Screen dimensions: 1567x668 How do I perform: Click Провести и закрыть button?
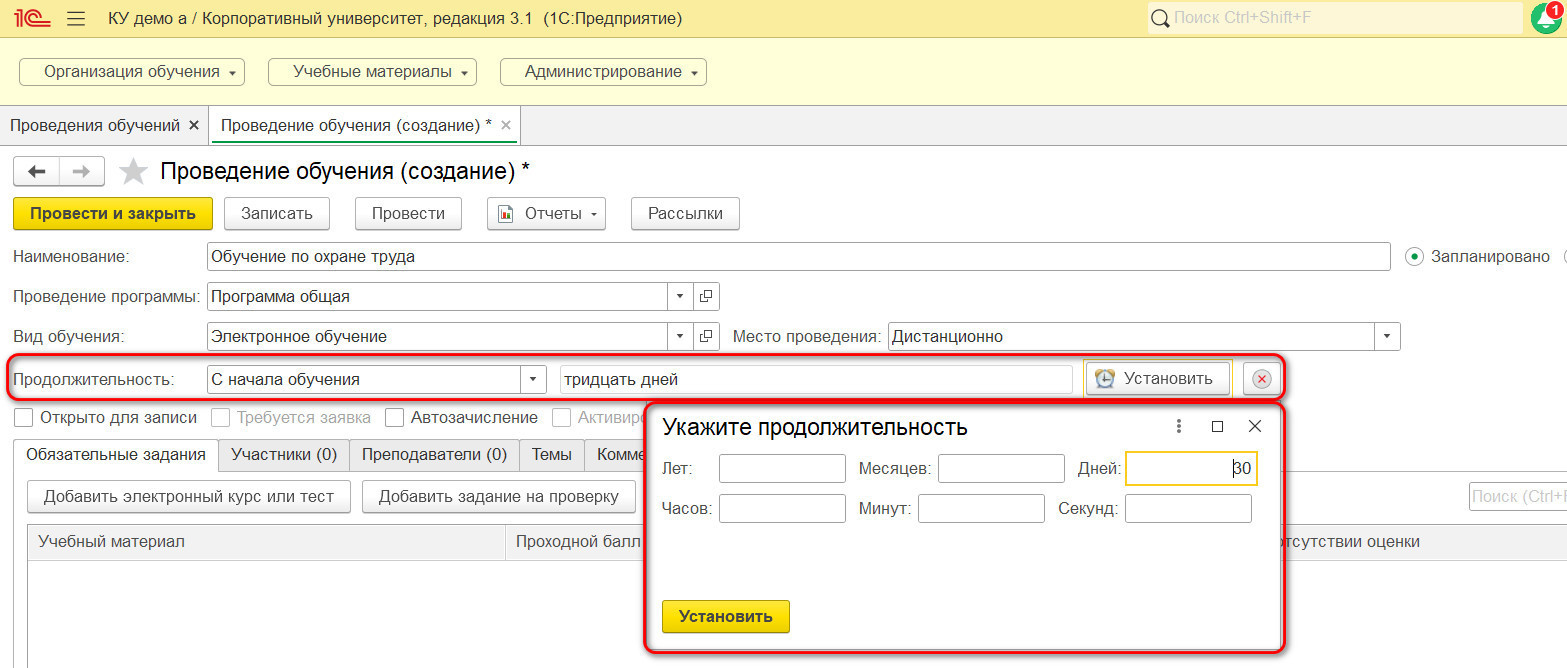point(113,213)
